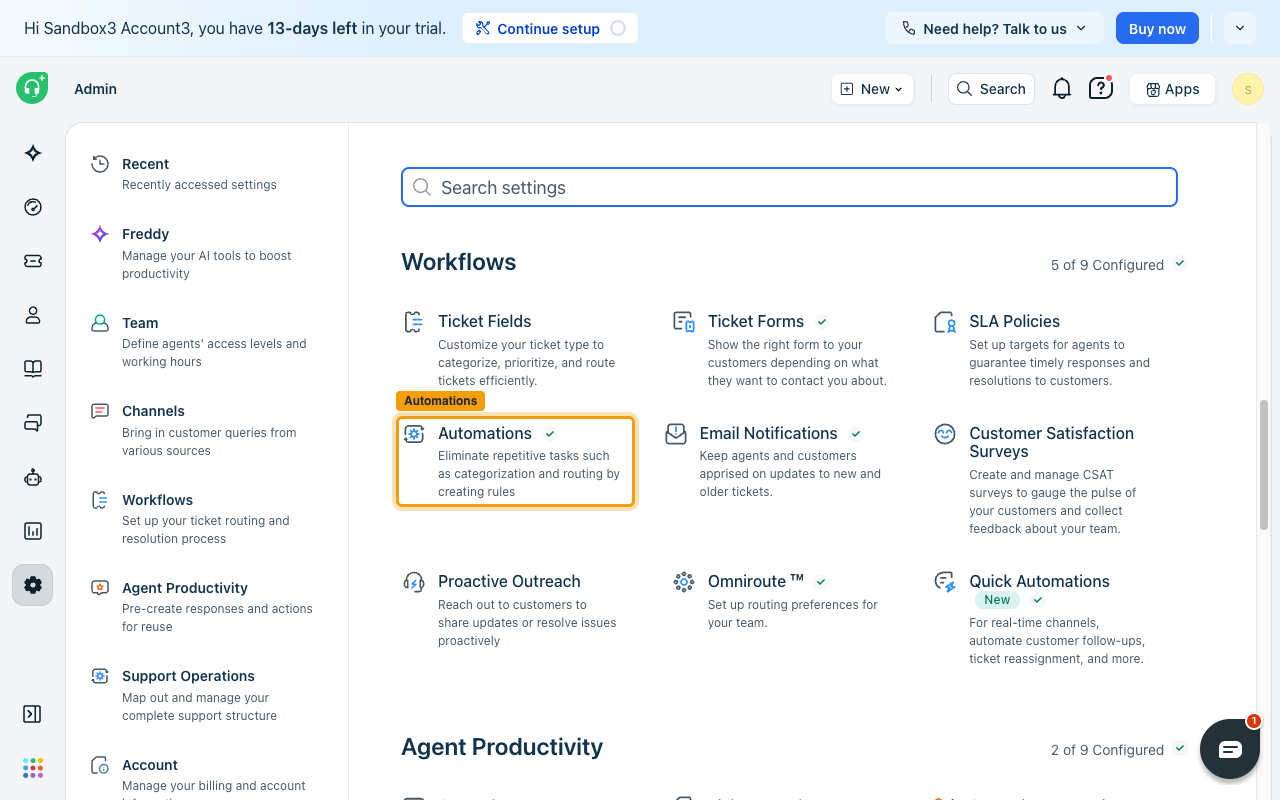Open the Conversations chat sidebar icon
This screenshot has height=800, width=1280.
[x=33, y=423]
